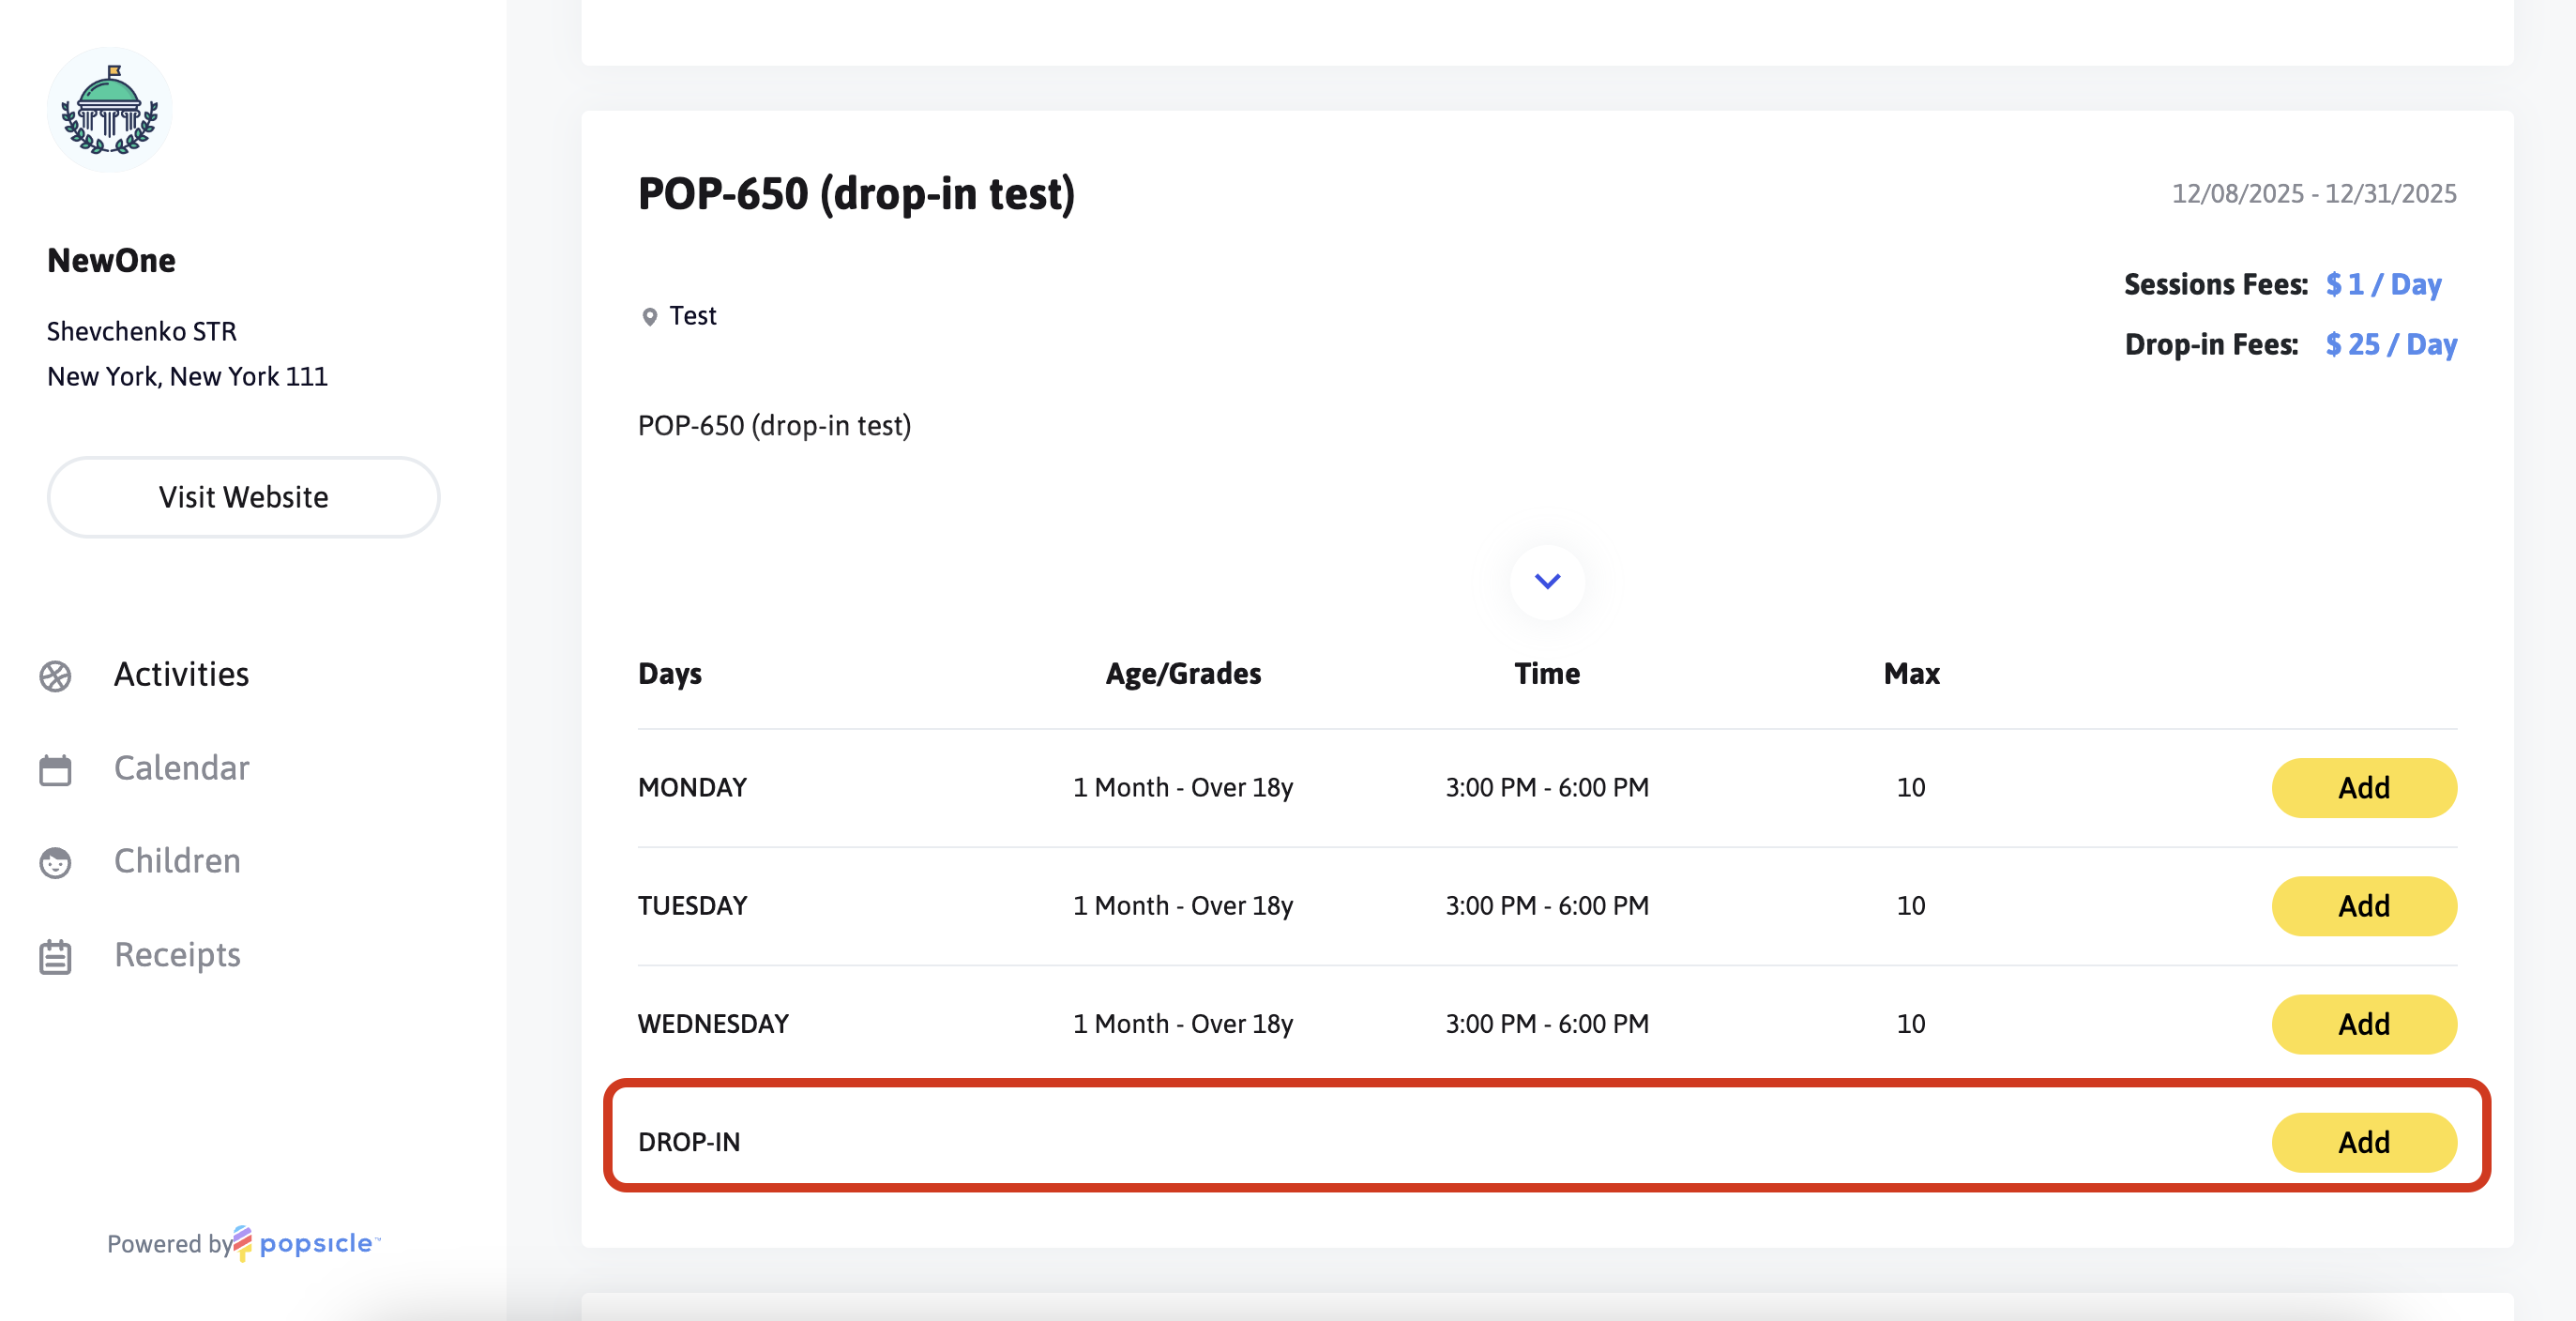Click the NewOne organization logo
Image resolution: width=2576 pixels, height=1321 pixels.
click(109, 110)
